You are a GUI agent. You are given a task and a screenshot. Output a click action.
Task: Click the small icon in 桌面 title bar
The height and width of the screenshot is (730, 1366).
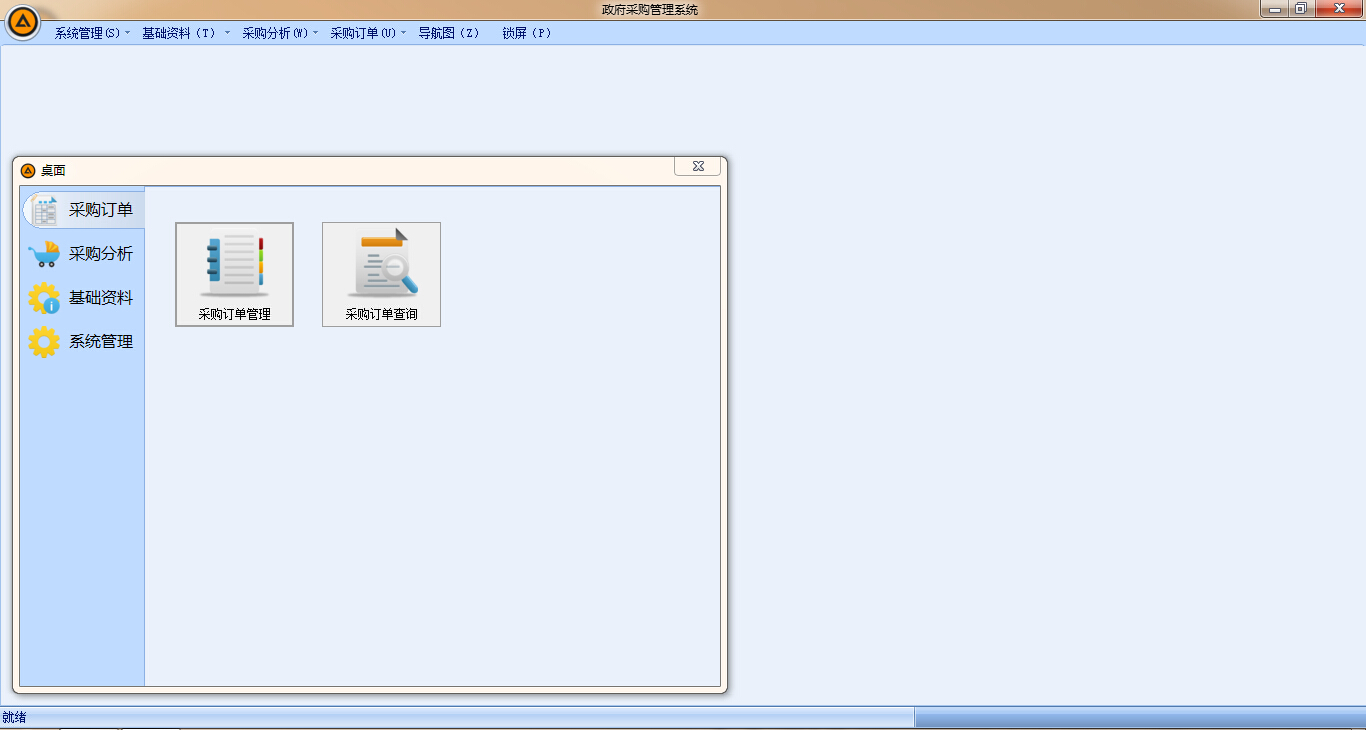coord(28,171)
